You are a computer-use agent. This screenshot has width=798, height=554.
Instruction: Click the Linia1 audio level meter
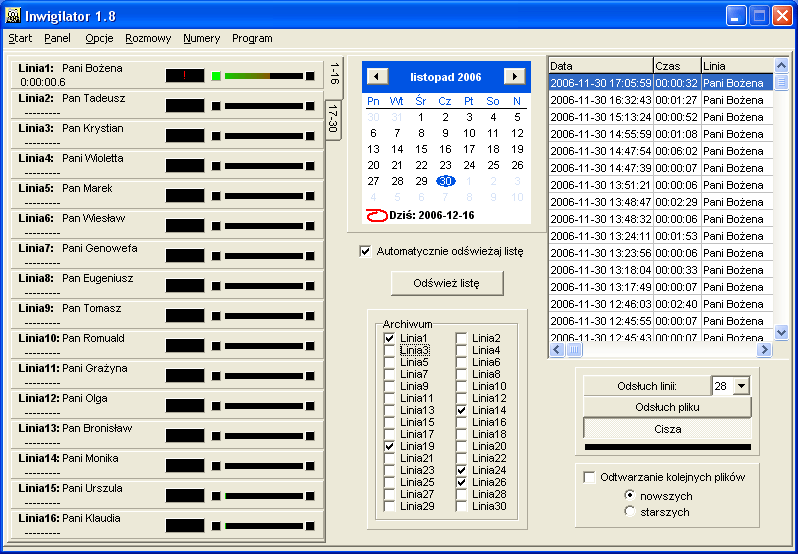tap(264, 76)
